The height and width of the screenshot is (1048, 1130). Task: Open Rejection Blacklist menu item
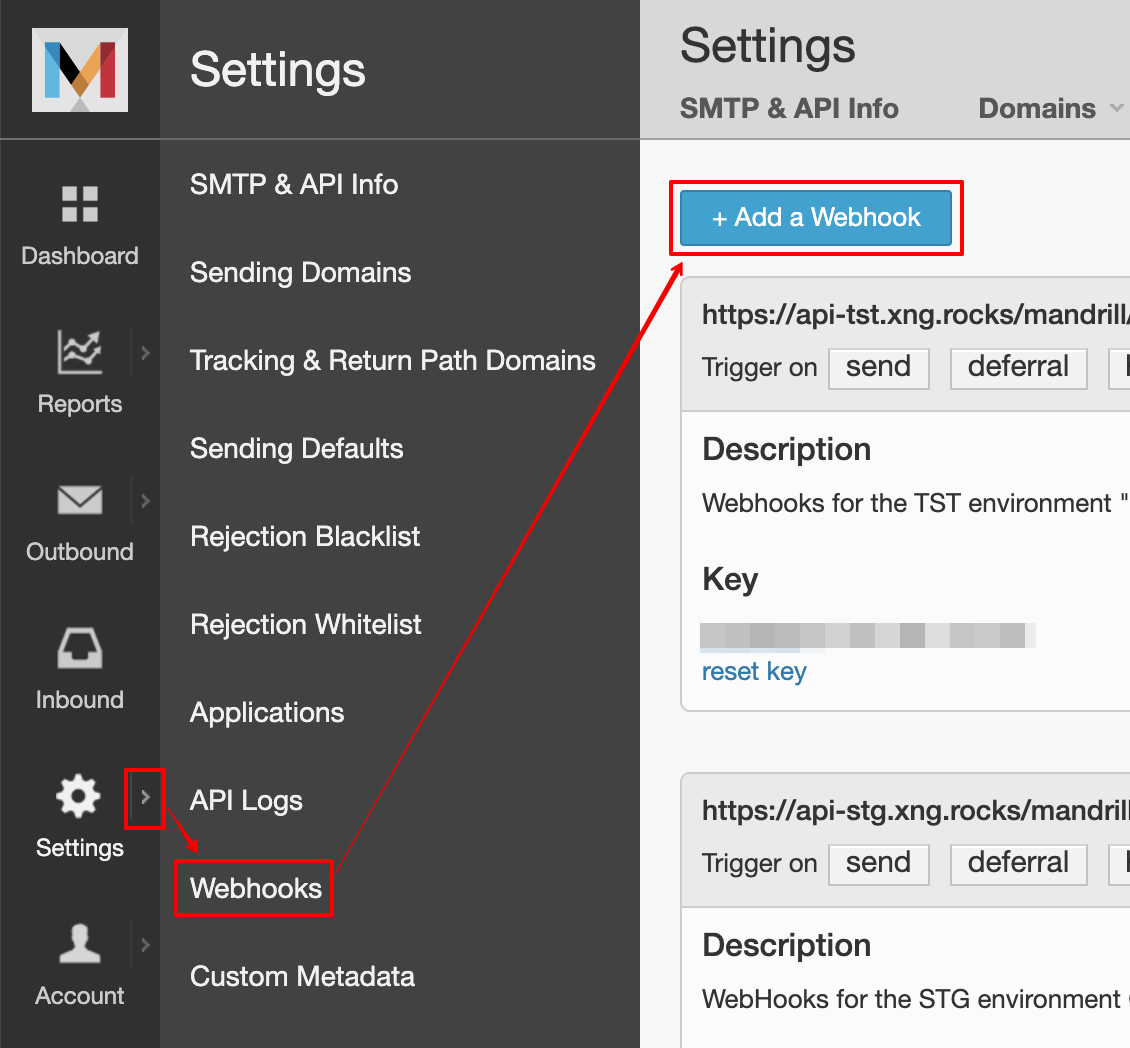(305, 536)
